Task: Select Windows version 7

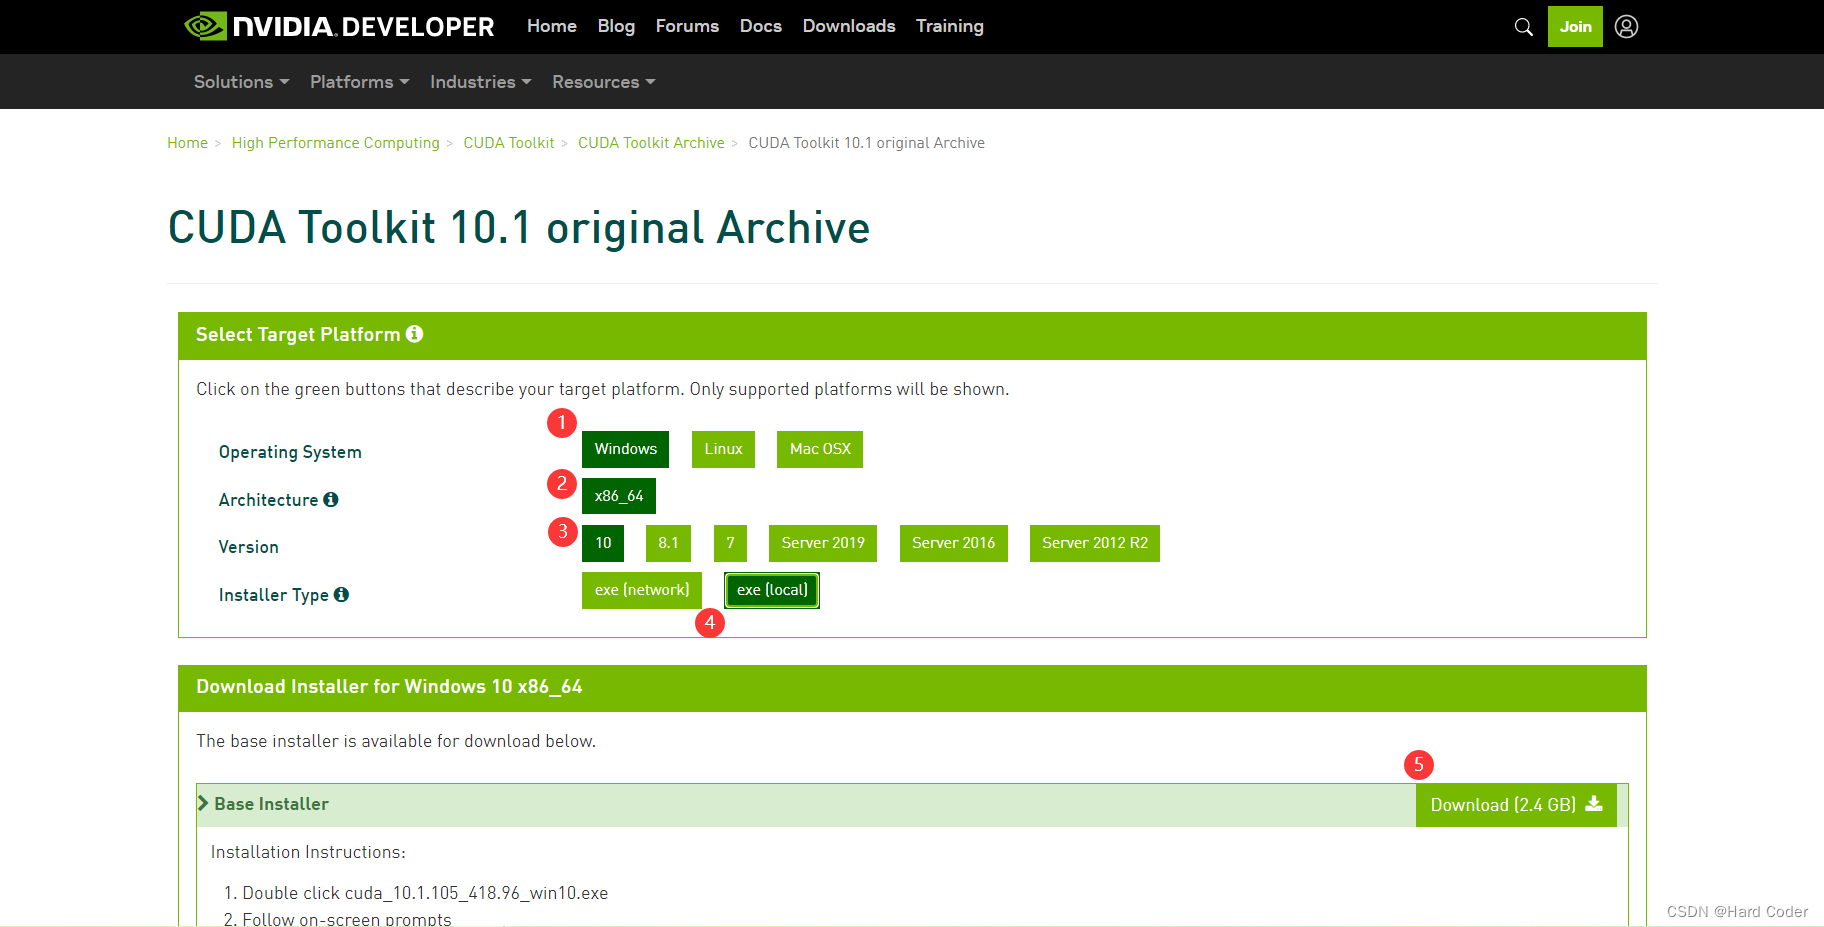Action: point(730,543)
